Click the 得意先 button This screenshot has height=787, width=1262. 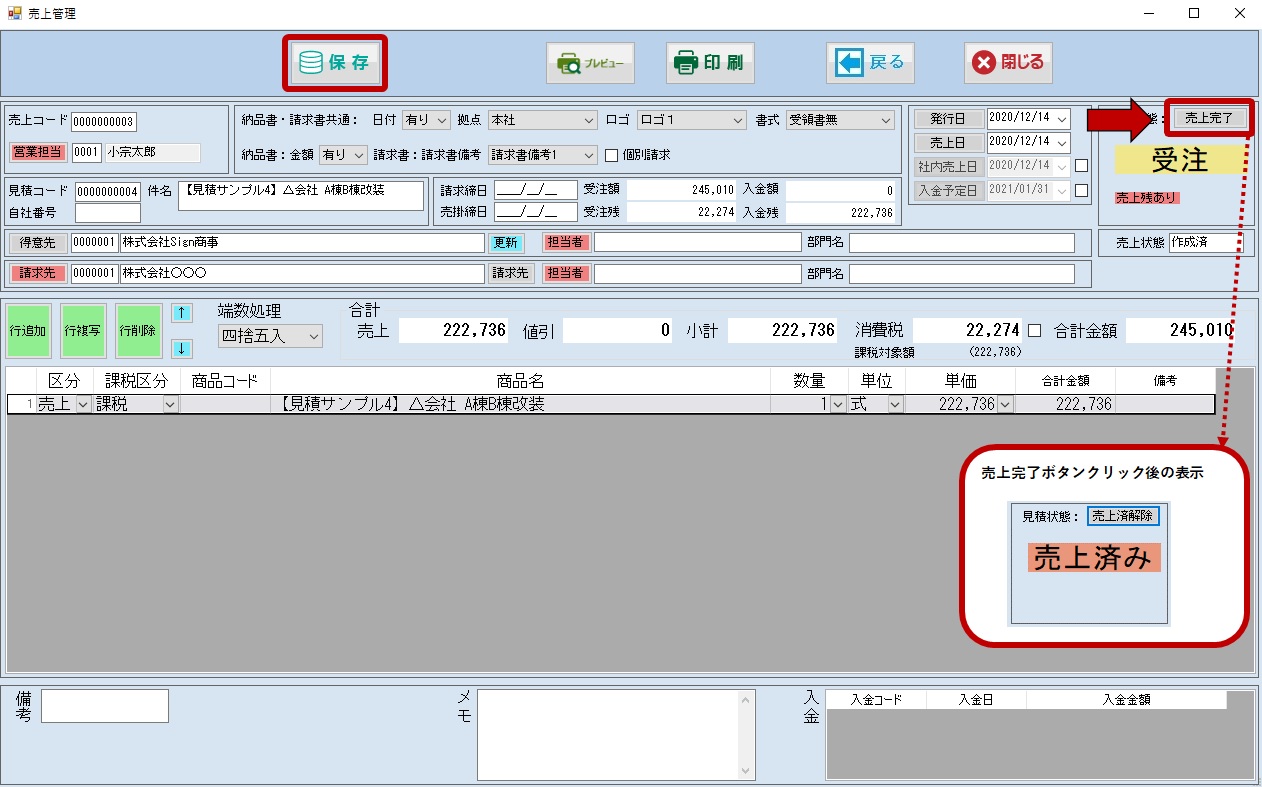pyautogui.click(x=38, y=243)
